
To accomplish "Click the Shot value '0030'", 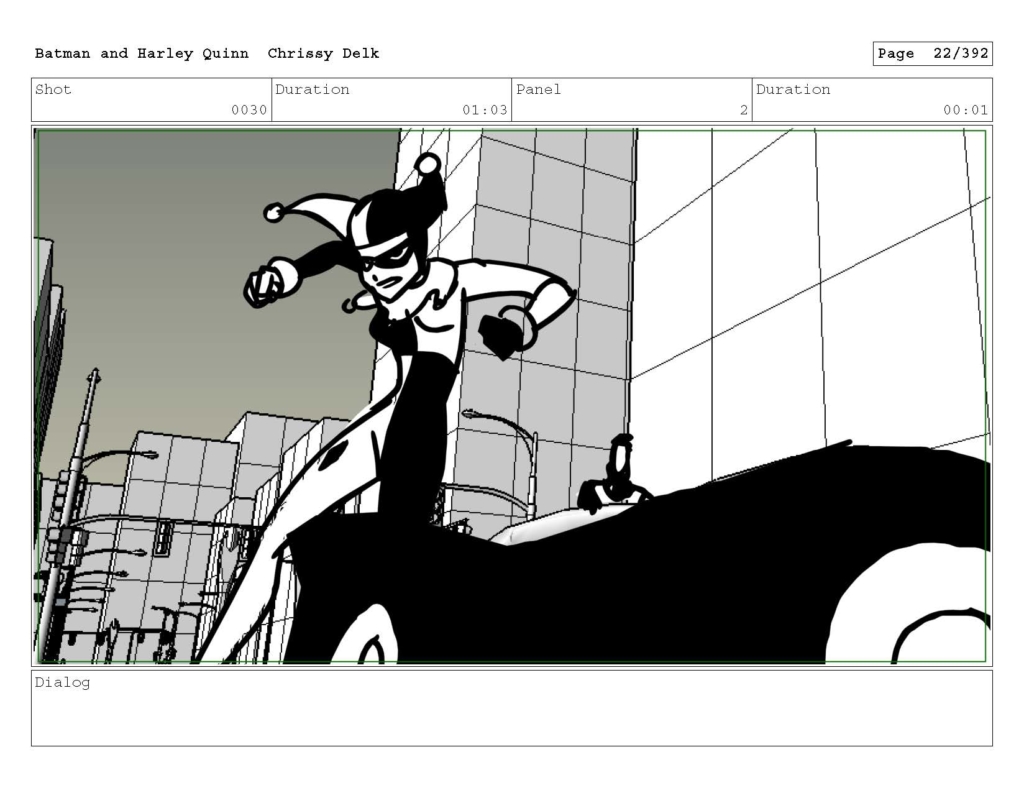I will click(x=249, y=110).
